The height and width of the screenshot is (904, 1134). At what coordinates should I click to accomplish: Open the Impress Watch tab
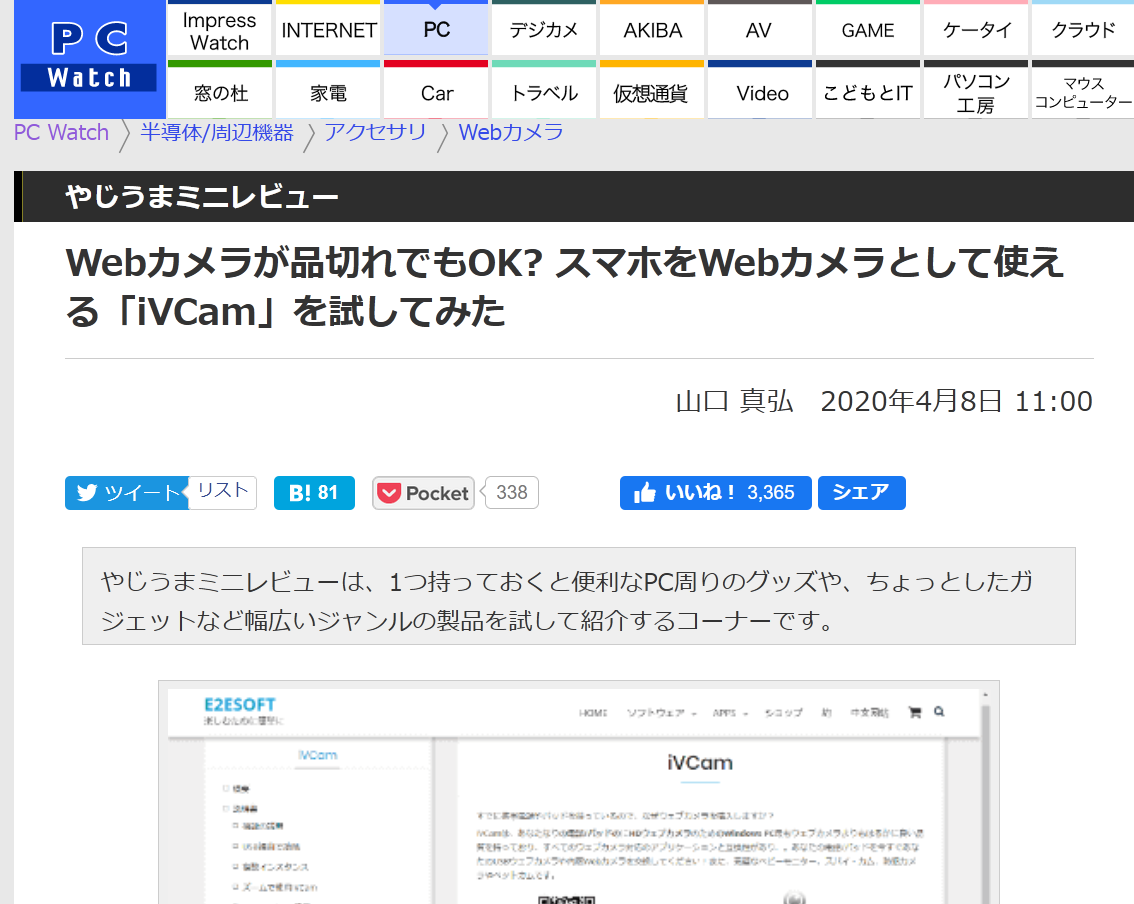220,29
